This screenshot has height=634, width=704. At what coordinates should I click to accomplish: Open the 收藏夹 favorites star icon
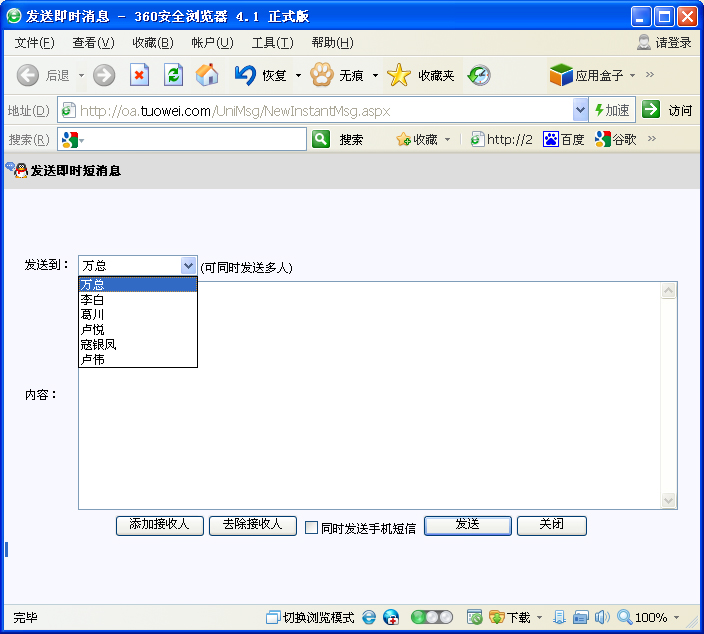400,75
